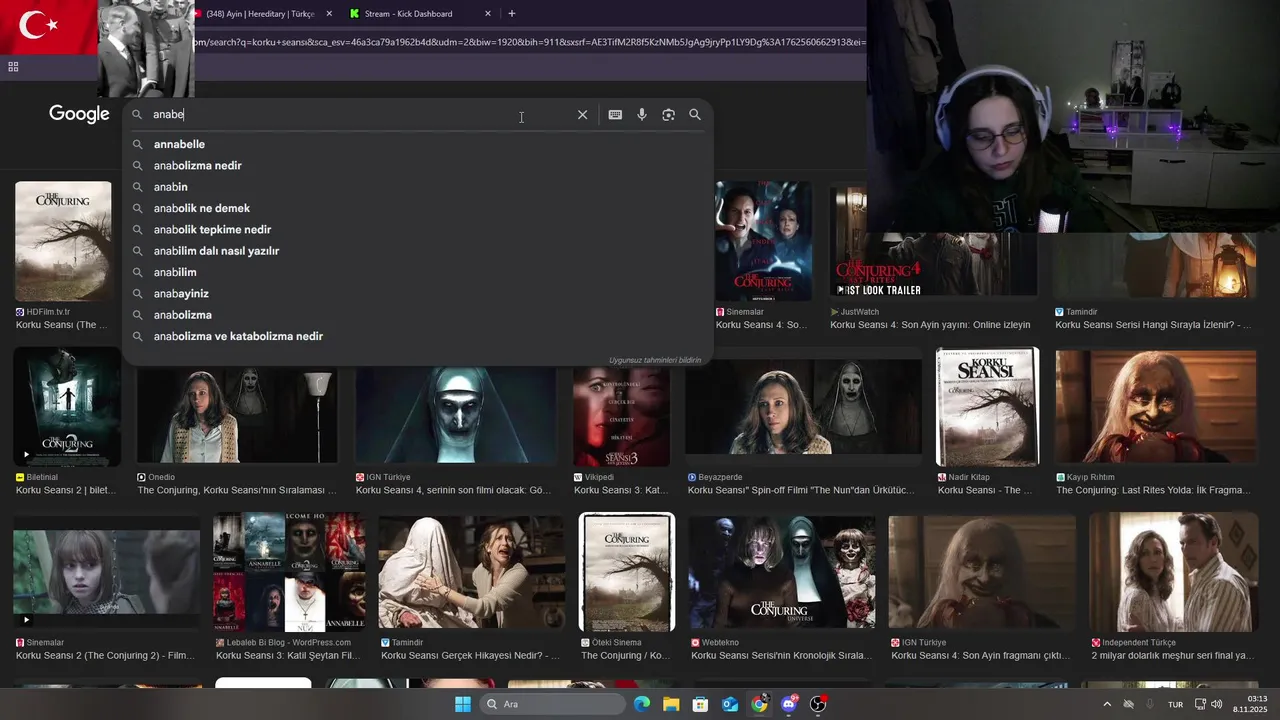Close the Hereditary browser tab
This screenshot has width=1280, height=720.
point(329,14)
